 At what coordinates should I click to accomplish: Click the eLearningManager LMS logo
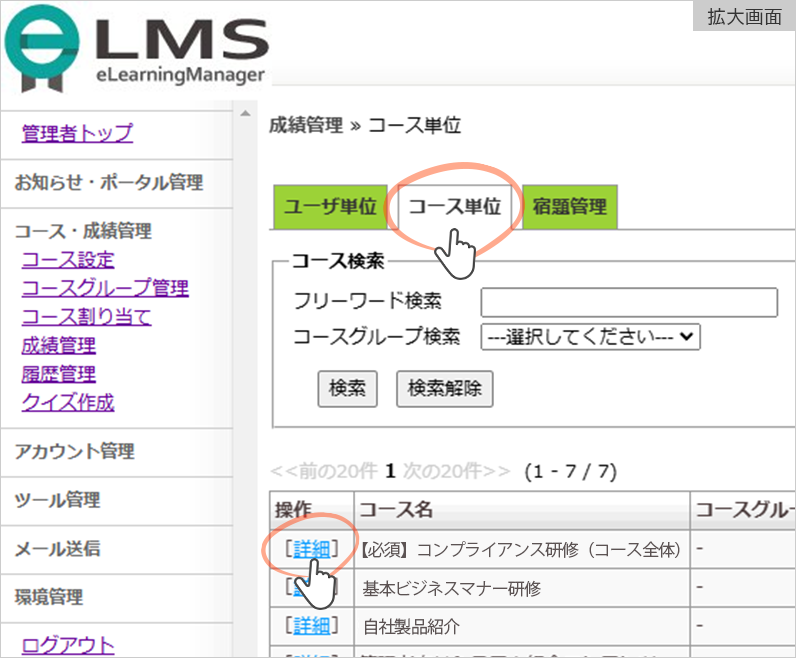click(x=136, y=49)
